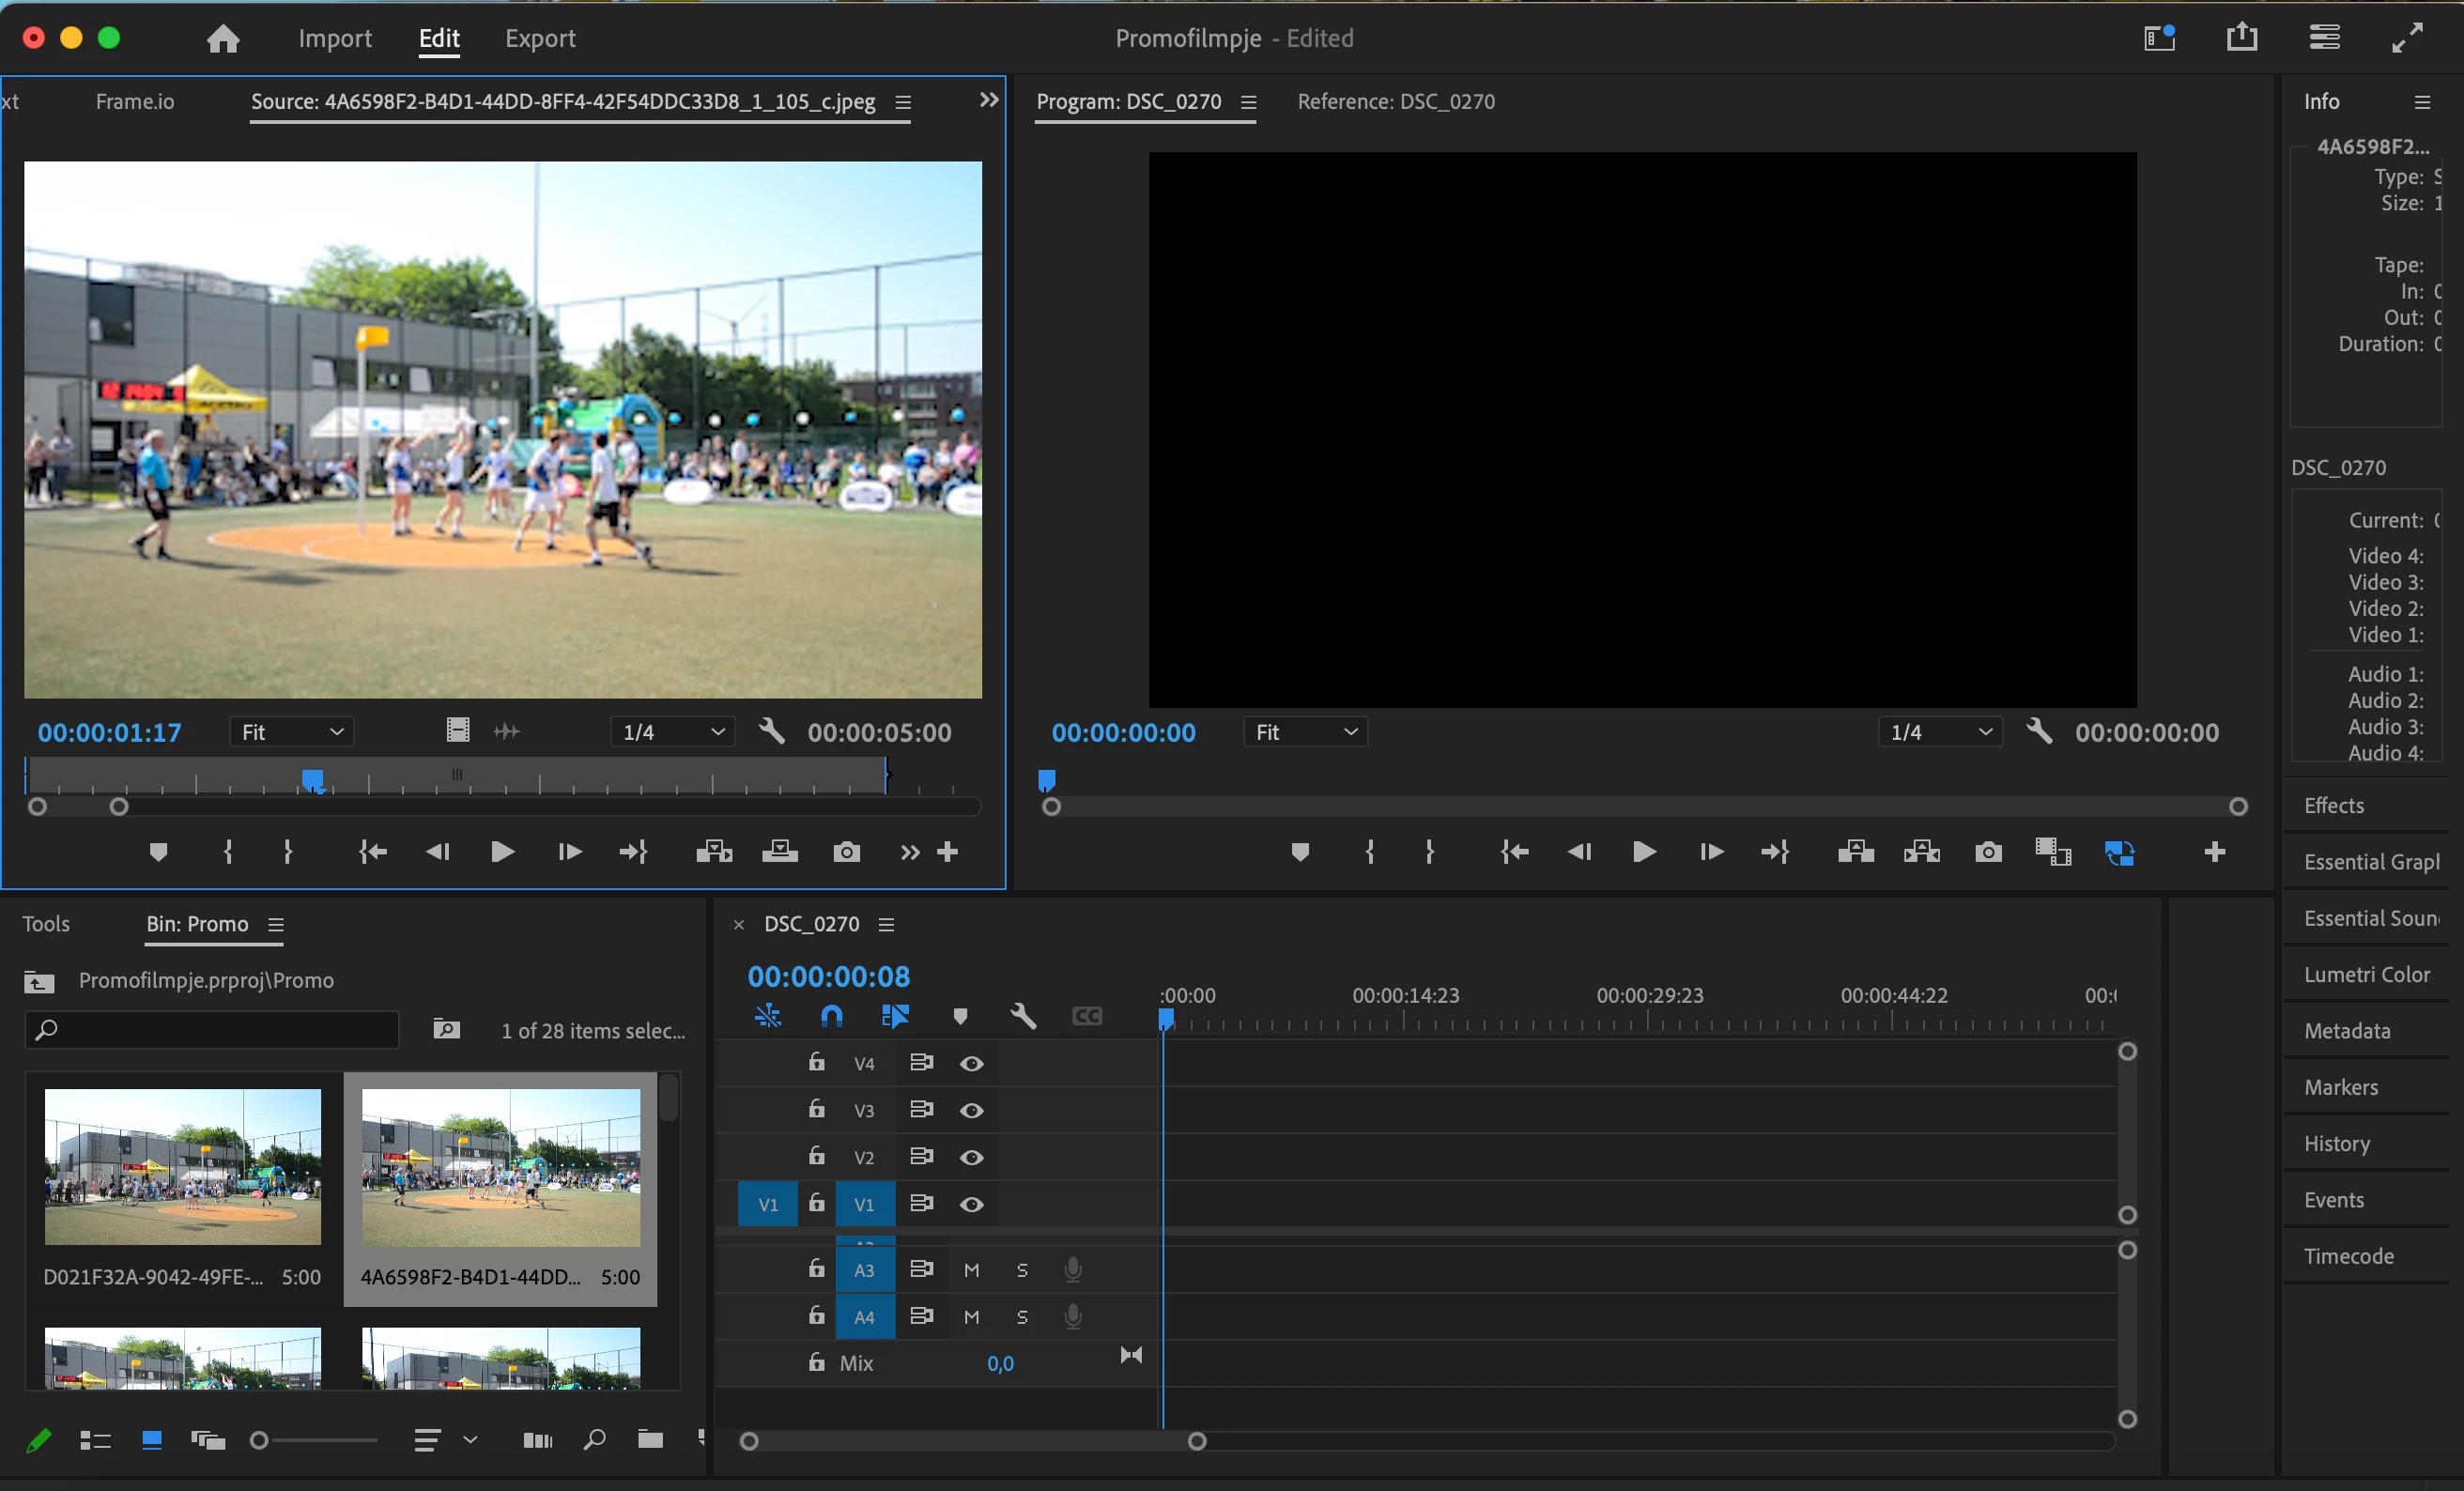2464x1491 pixels.
Task: Click the Insert button in Source monitor
Action: (714, 852)
